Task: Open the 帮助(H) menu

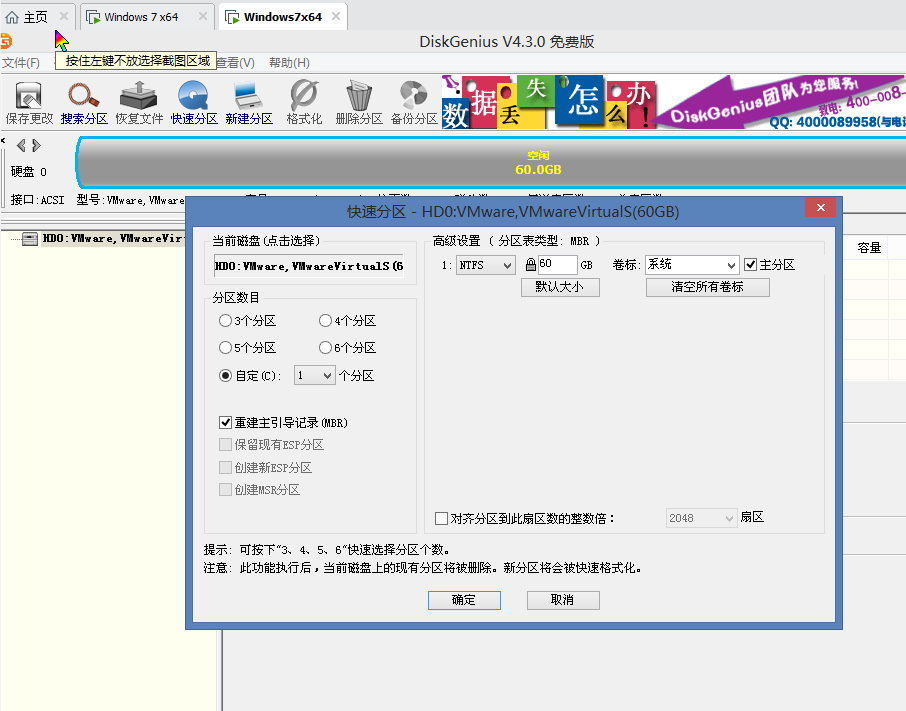Action: [289, 62]
